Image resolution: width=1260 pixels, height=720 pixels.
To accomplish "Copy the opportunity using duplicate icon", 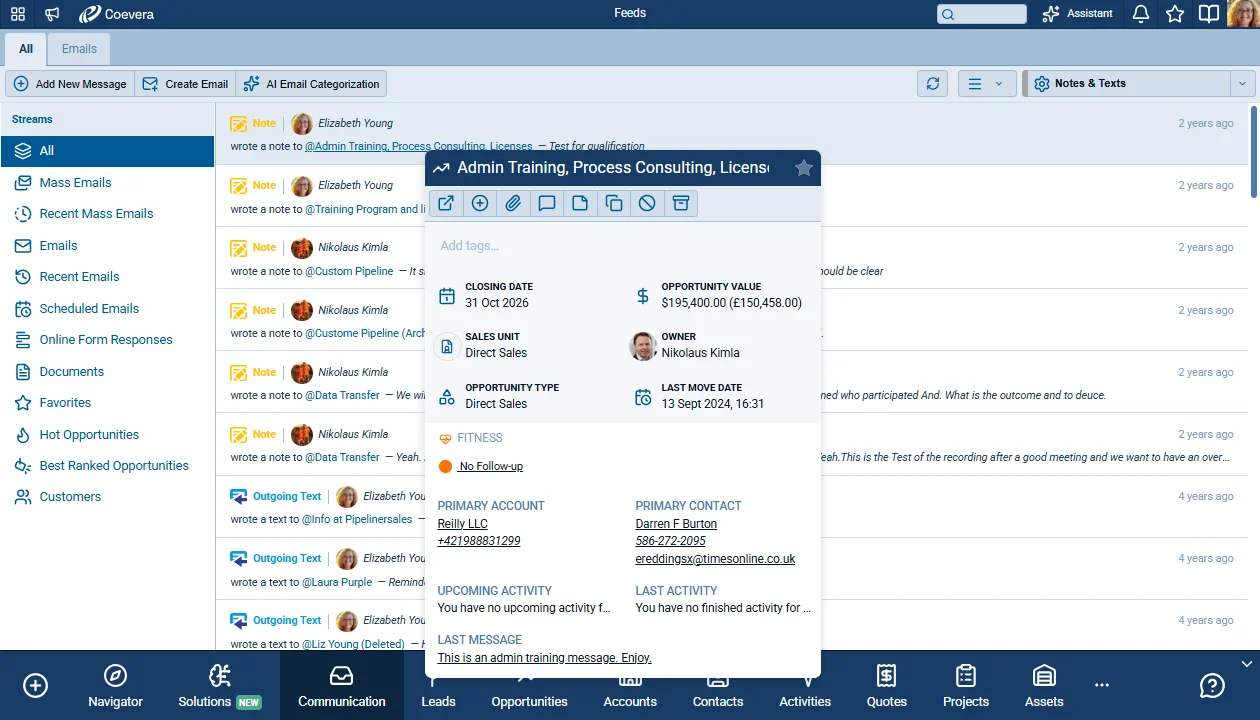I will click(614, 203).
